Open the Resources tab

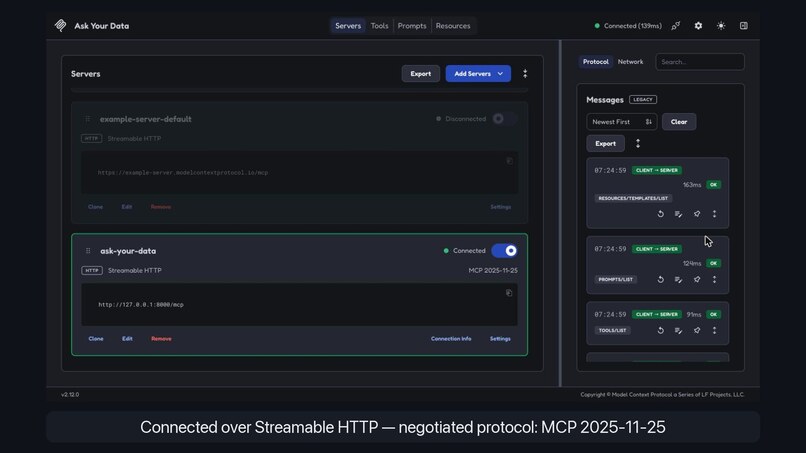(x=453, y=26)
